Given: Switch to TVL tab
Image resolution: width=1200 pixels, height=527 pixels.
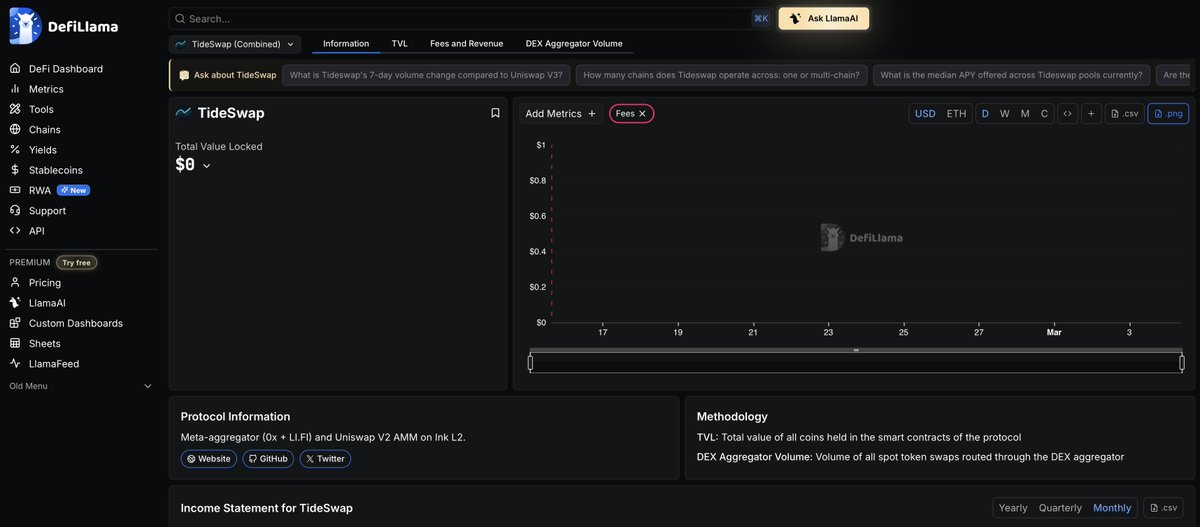Looking at the screenshot, I should [x=399, y=44].
